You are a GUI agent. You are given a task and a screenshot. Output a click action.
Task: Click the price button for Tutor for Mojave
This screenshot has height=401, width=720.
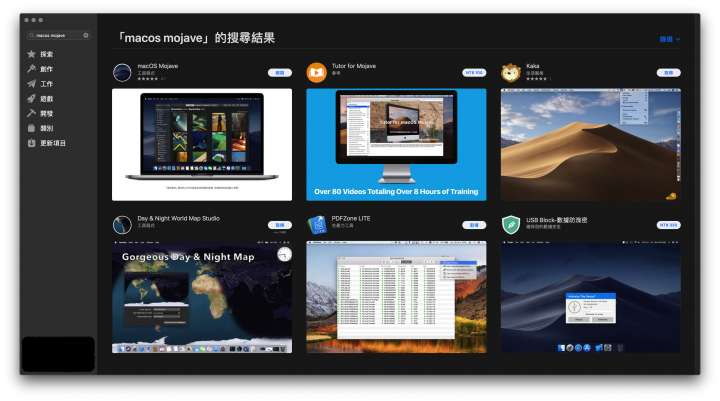point(474,73)
